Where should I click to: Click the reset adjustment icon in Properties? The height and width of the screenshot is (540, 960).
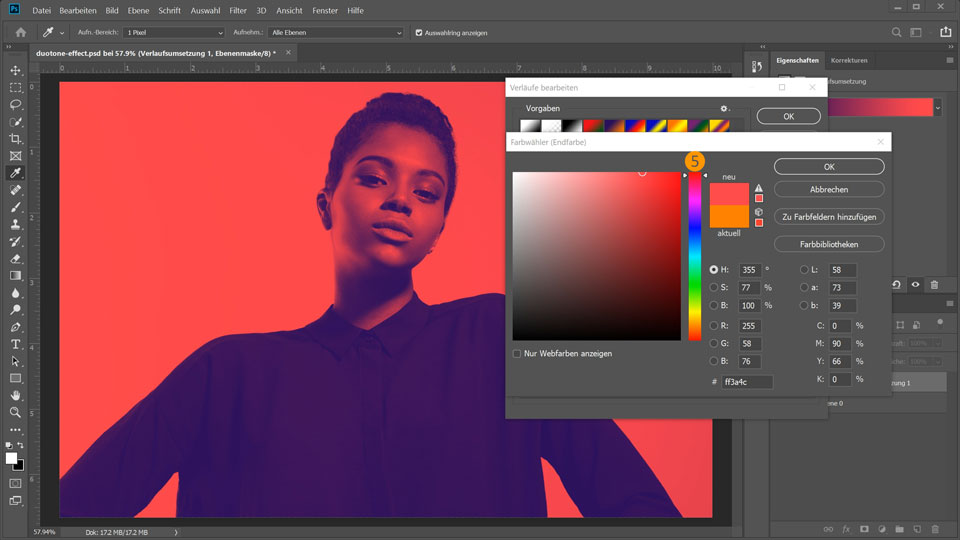[896, 285]
